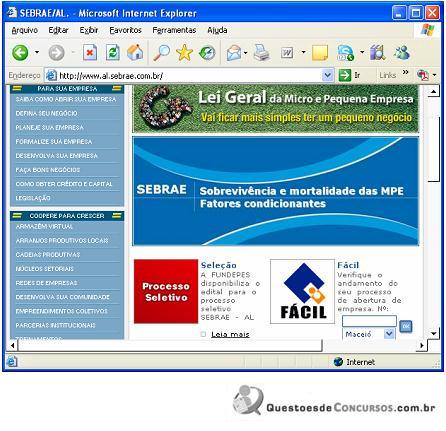This screenshot has height=431, width=446.
Task: Open the Favoritos menu
Action: [125, 30]
